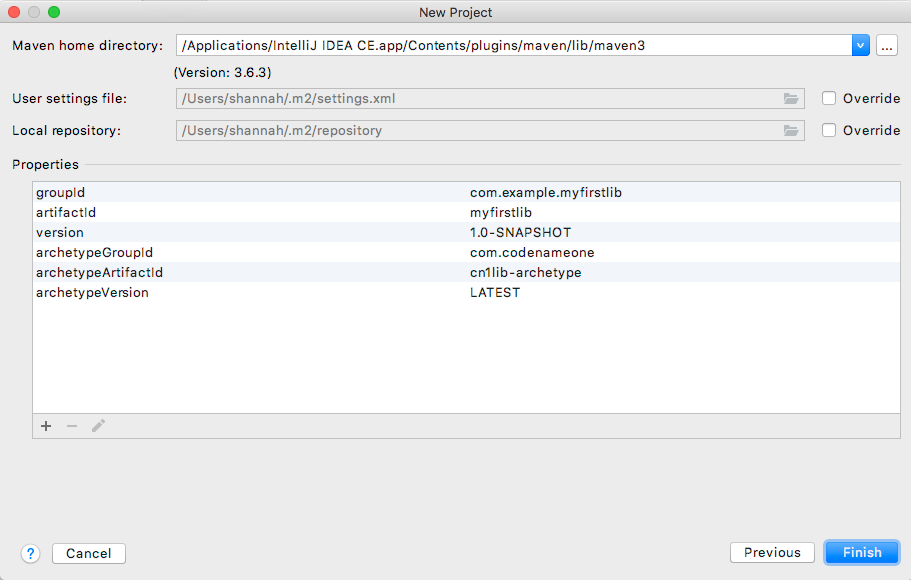Click the Maven home directory combo box

coord(500,45)
